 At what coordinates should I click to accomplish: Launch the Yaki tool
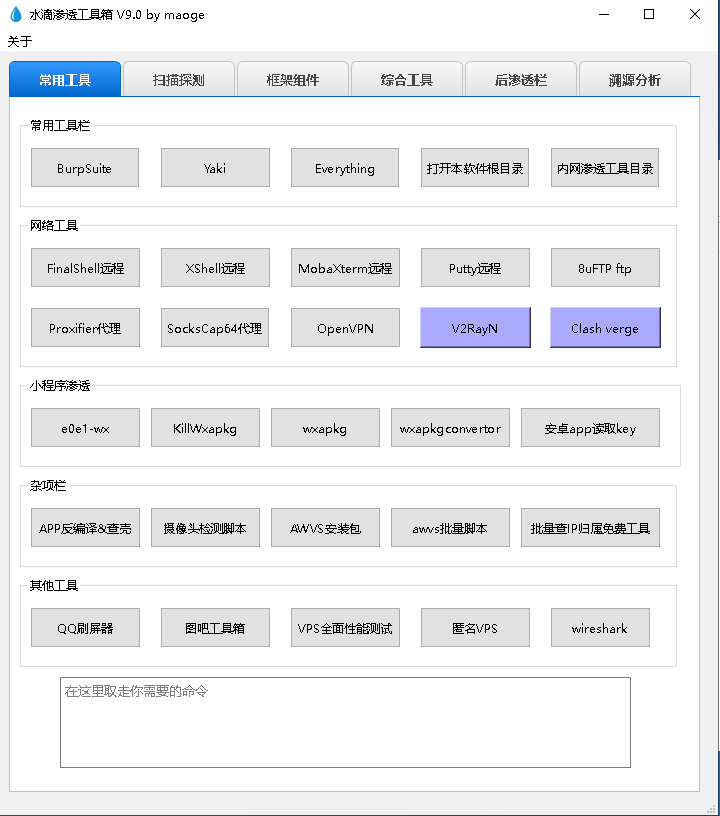coord(215,168)
